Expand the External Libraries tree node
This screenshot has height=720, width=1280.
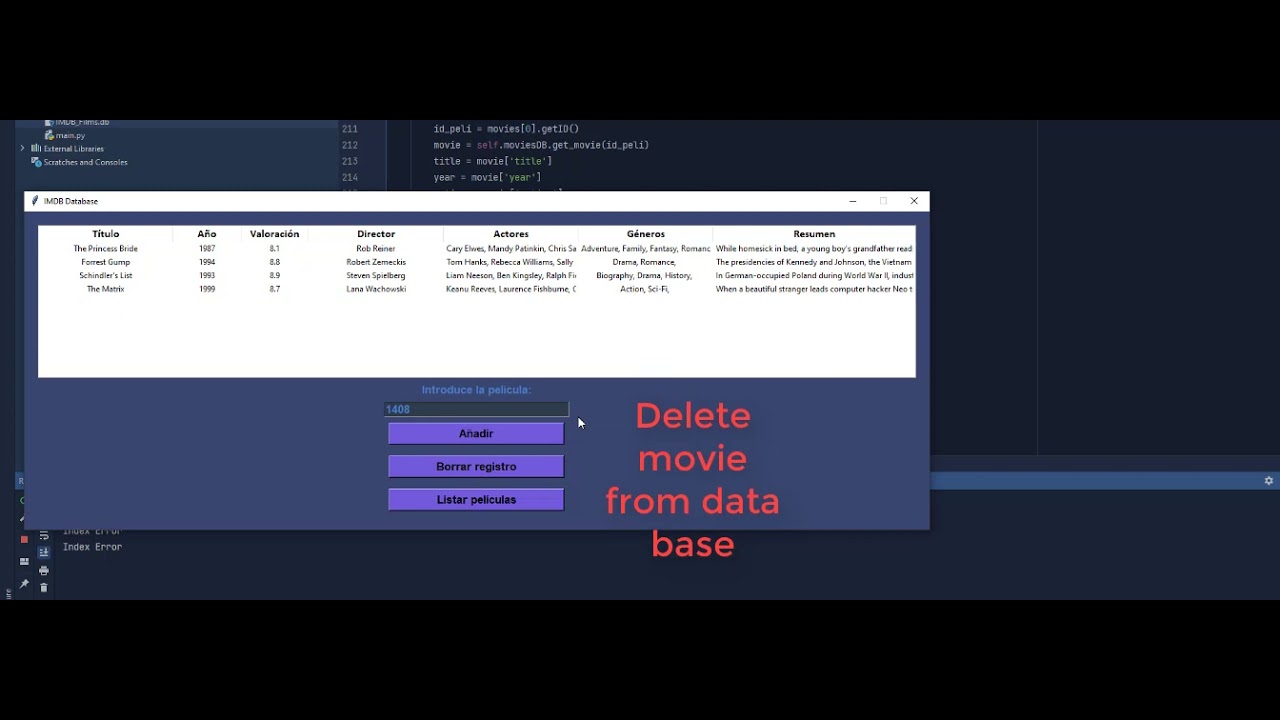[22, 148]
